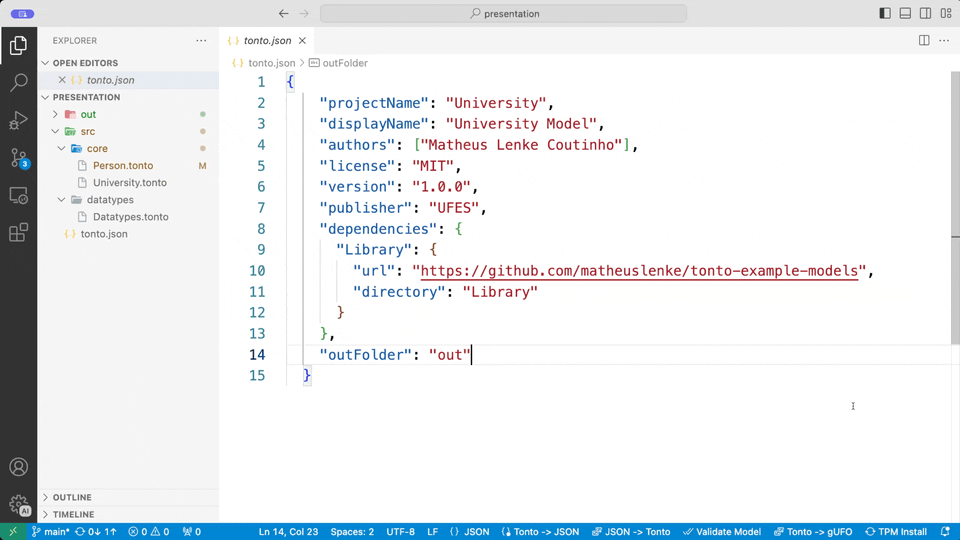Viewport: 960px width, 540px height.
Task: Change end of line sequence LF
Action: [x=432, y=531]
